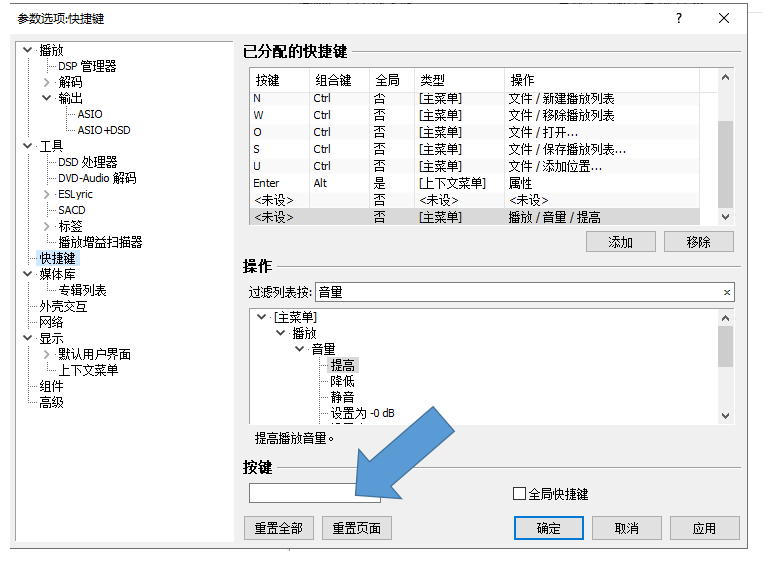Select the 静音 action in the list

click(342, 397)
